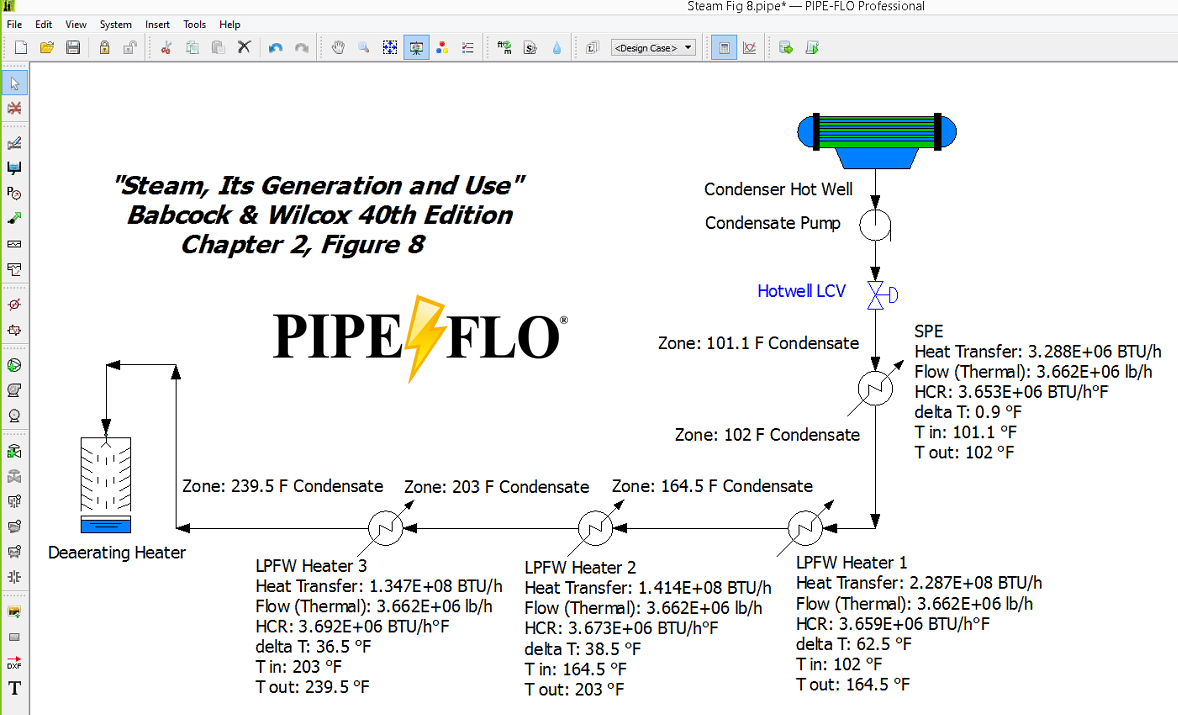Open a pipe file using folder icon

pyautogui.click(x=47, y=47)
